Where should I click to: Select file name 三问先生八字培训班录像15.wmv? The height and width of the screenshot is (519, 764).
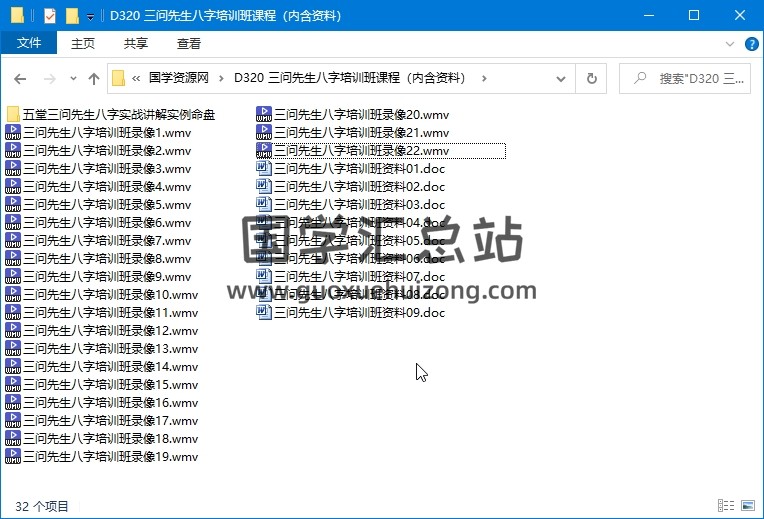pyautogui.click(x=111, y=385)
